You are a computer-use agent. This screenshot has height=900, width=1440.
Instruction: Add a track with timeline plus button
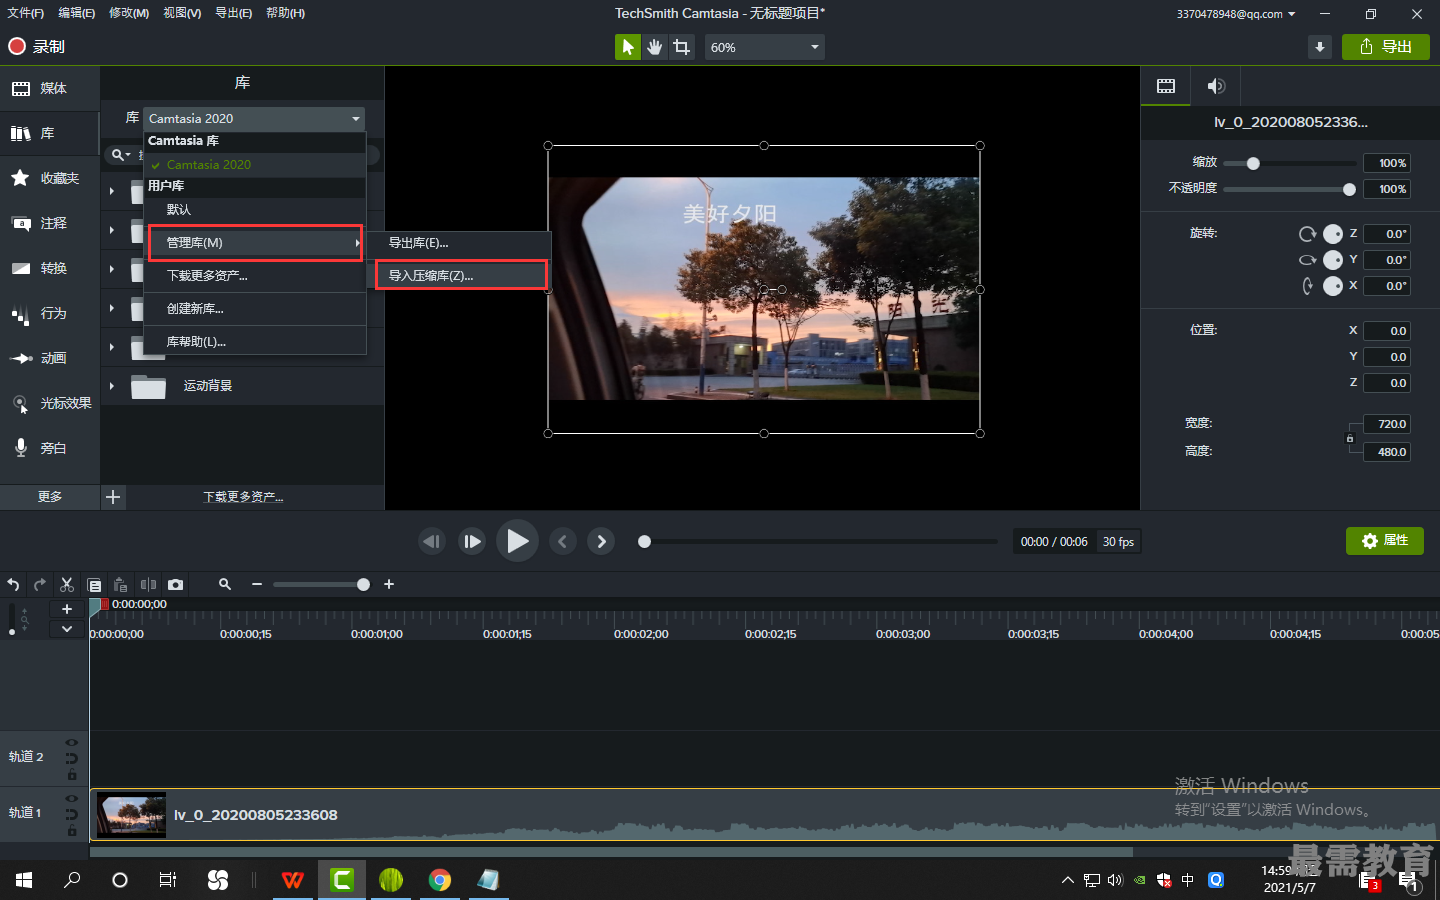point(67,609)
